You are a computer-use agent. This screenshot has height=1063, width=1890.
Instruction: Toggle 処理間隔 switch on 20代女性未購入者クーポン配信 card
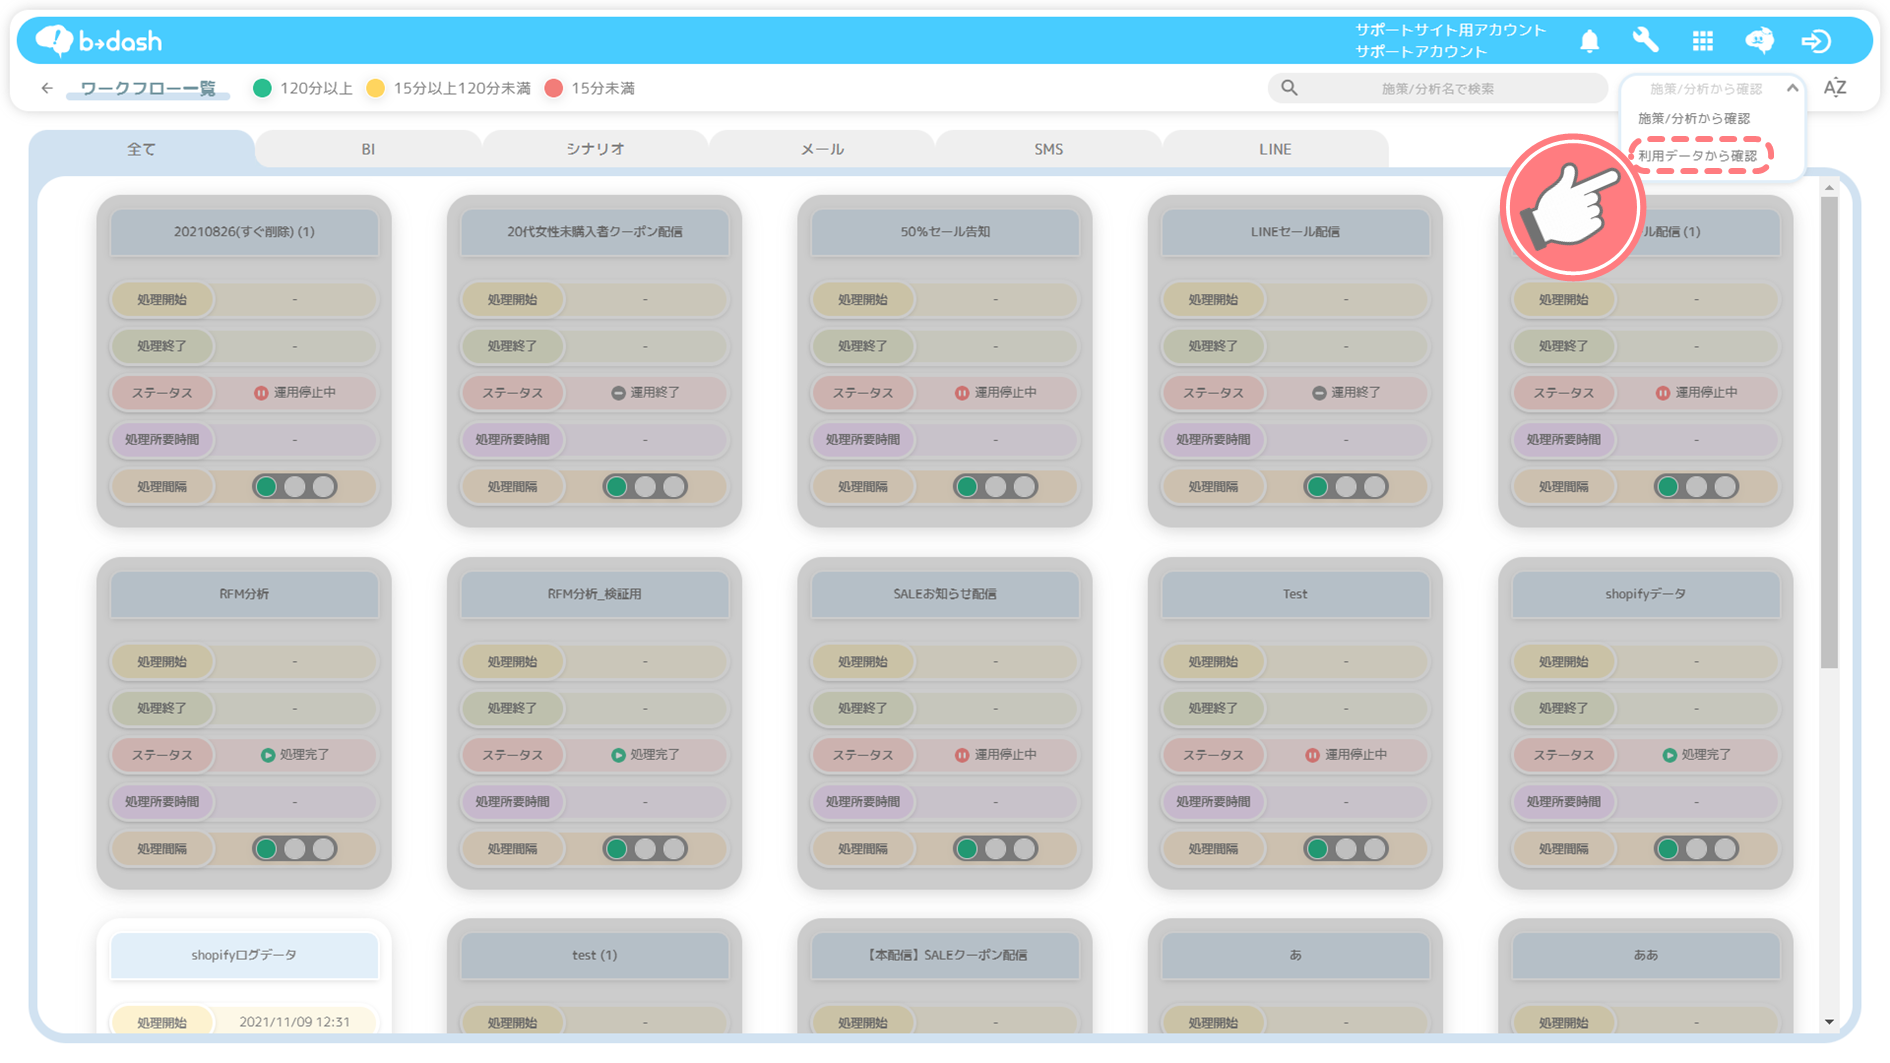click(645, 487)
